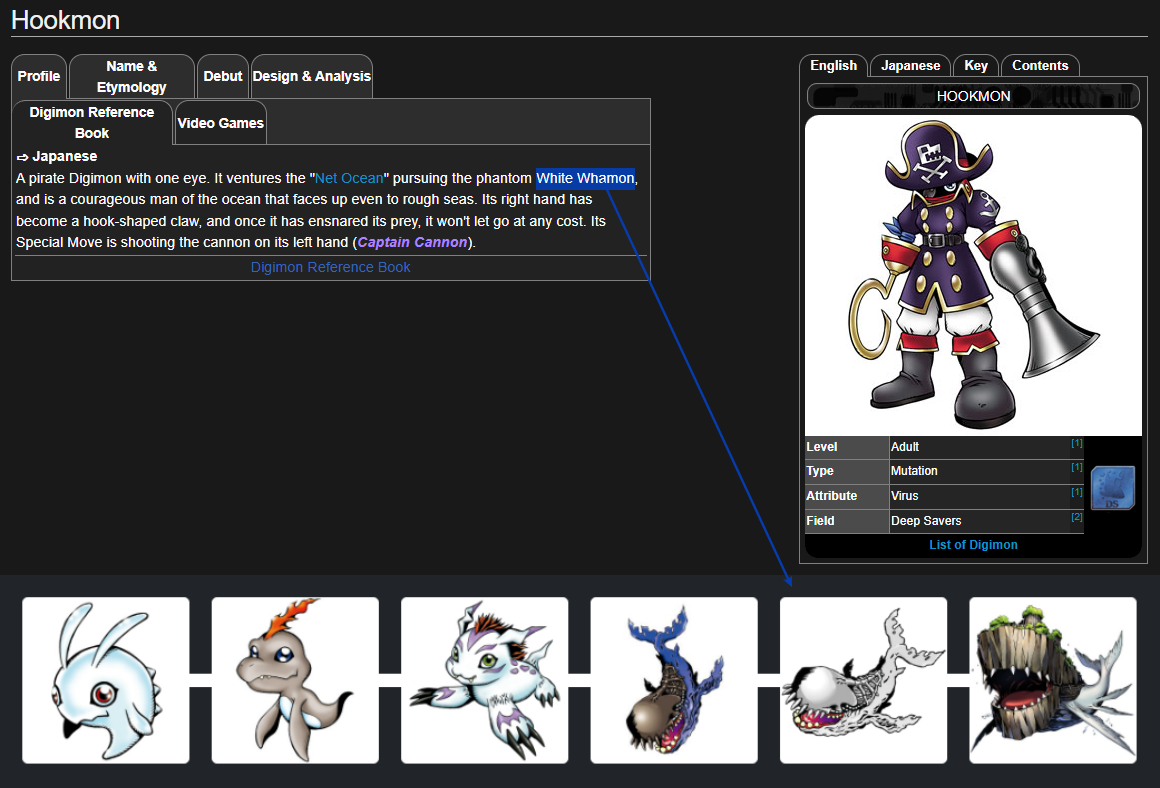Select the Gomamon thumbnail
This screenshot has width=1160, height=788.
click(485, 681)
